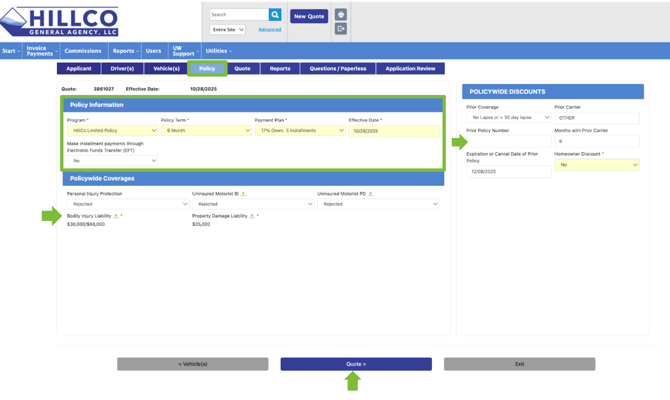Expand the Policy Term dropdown
Screen dimensions: 670x400
[206, 131]
